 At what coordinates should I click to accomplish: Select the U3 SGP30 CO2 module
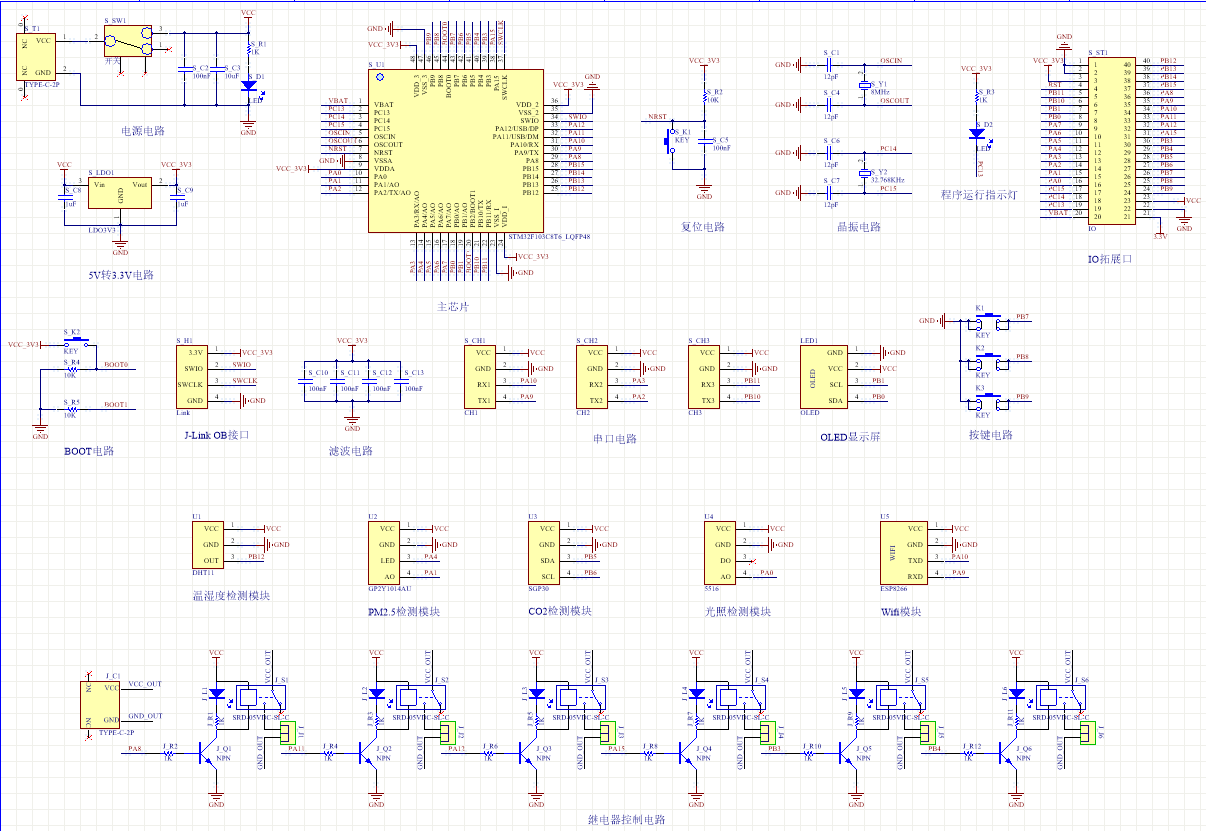coord(543,553)
